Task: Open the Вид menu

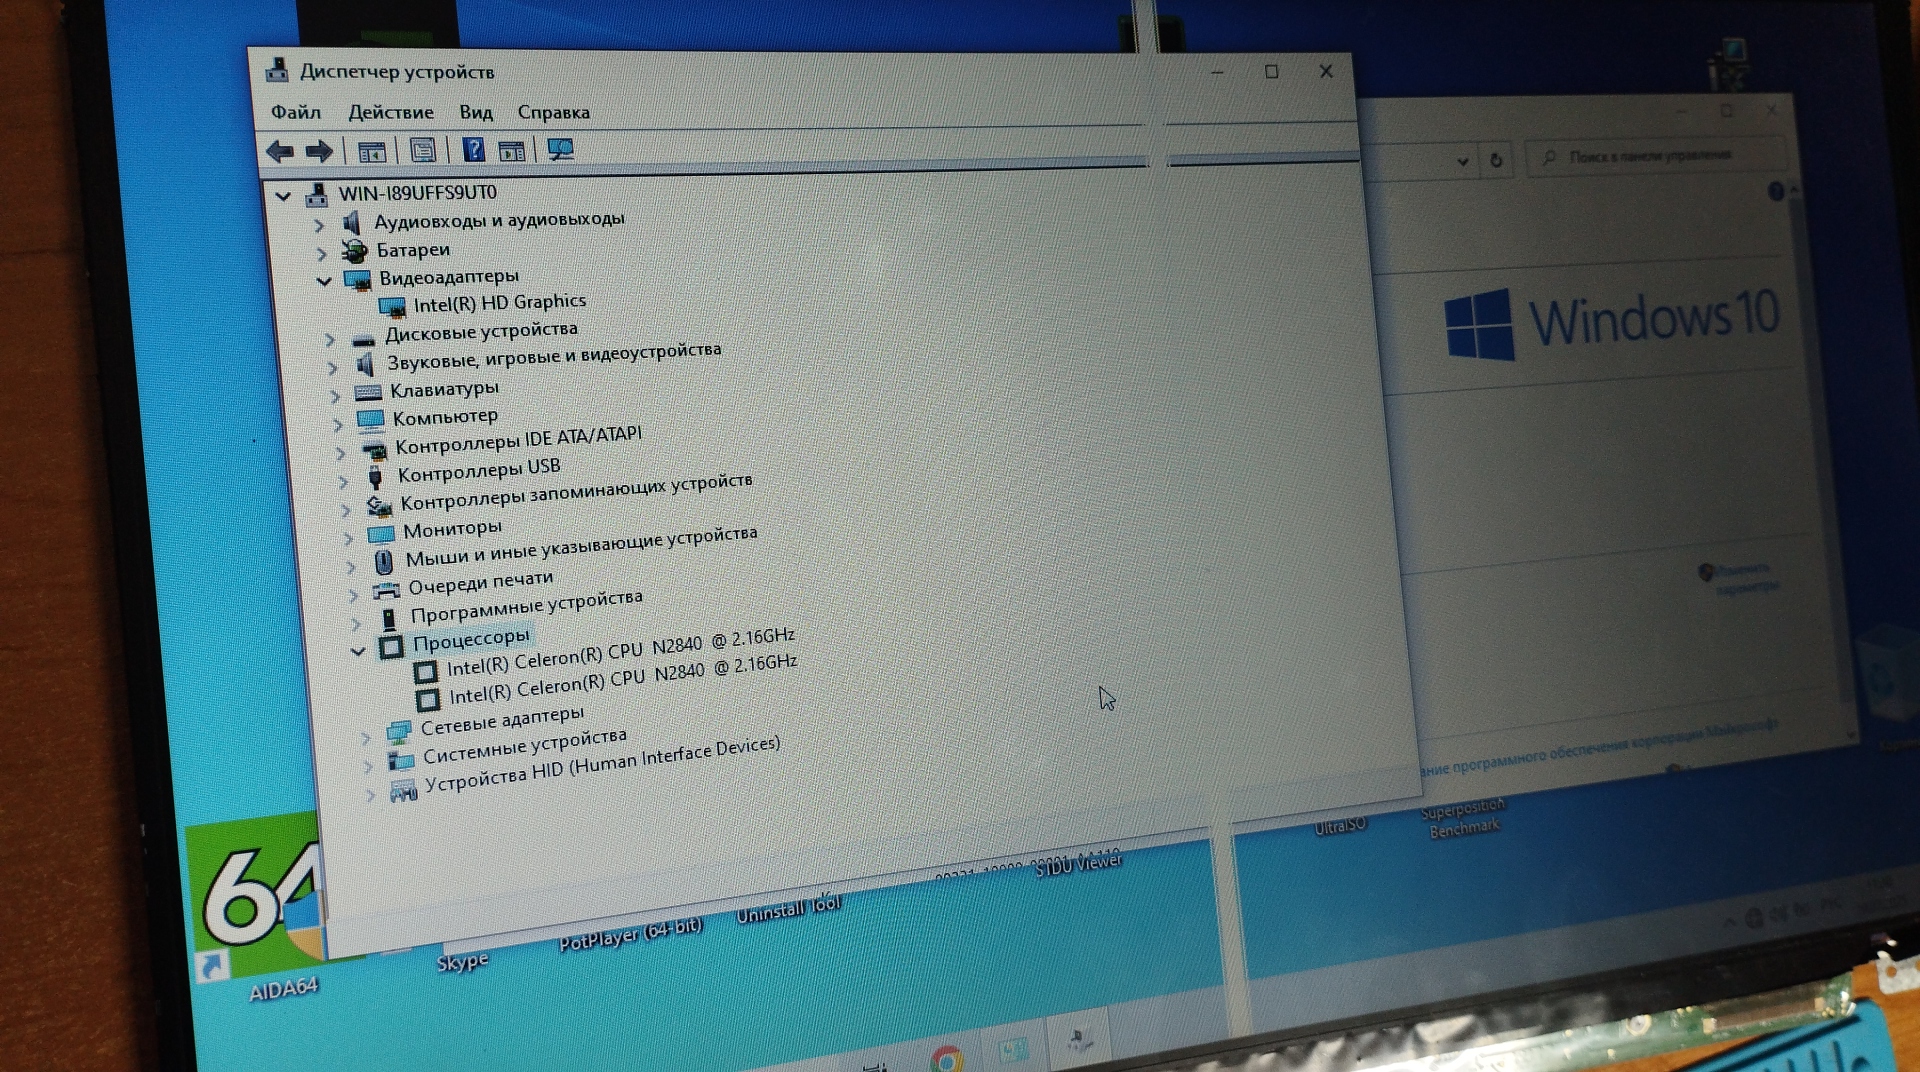Action: [475, 112]
